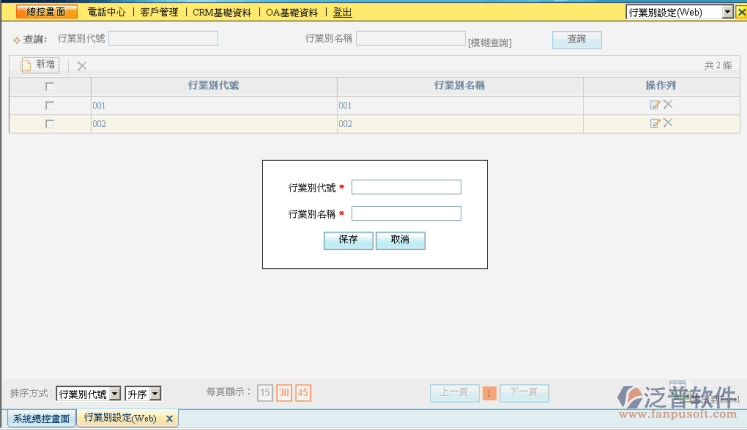Set page size to 30 per page
Screen dimensions: 747x430
coord(284,393)
